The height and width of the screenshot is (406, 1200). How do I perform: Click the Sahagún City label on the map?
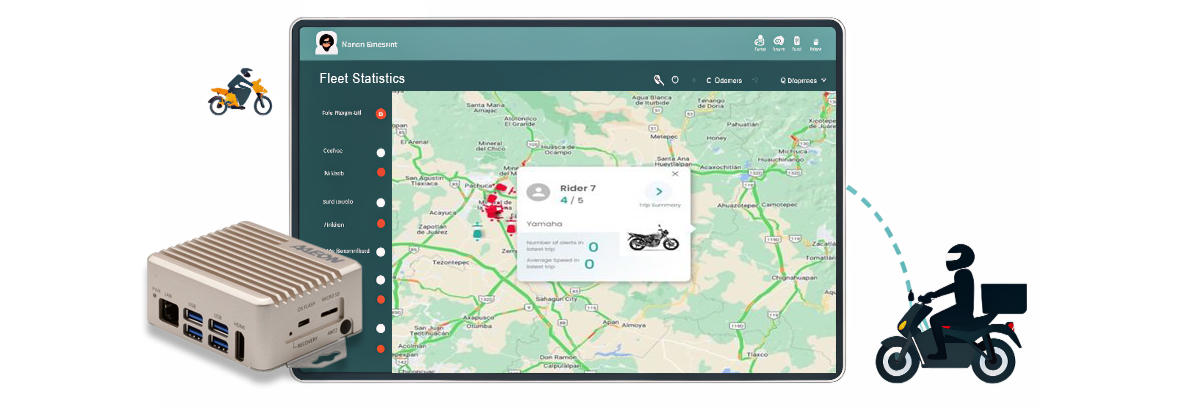coord(558,298)
